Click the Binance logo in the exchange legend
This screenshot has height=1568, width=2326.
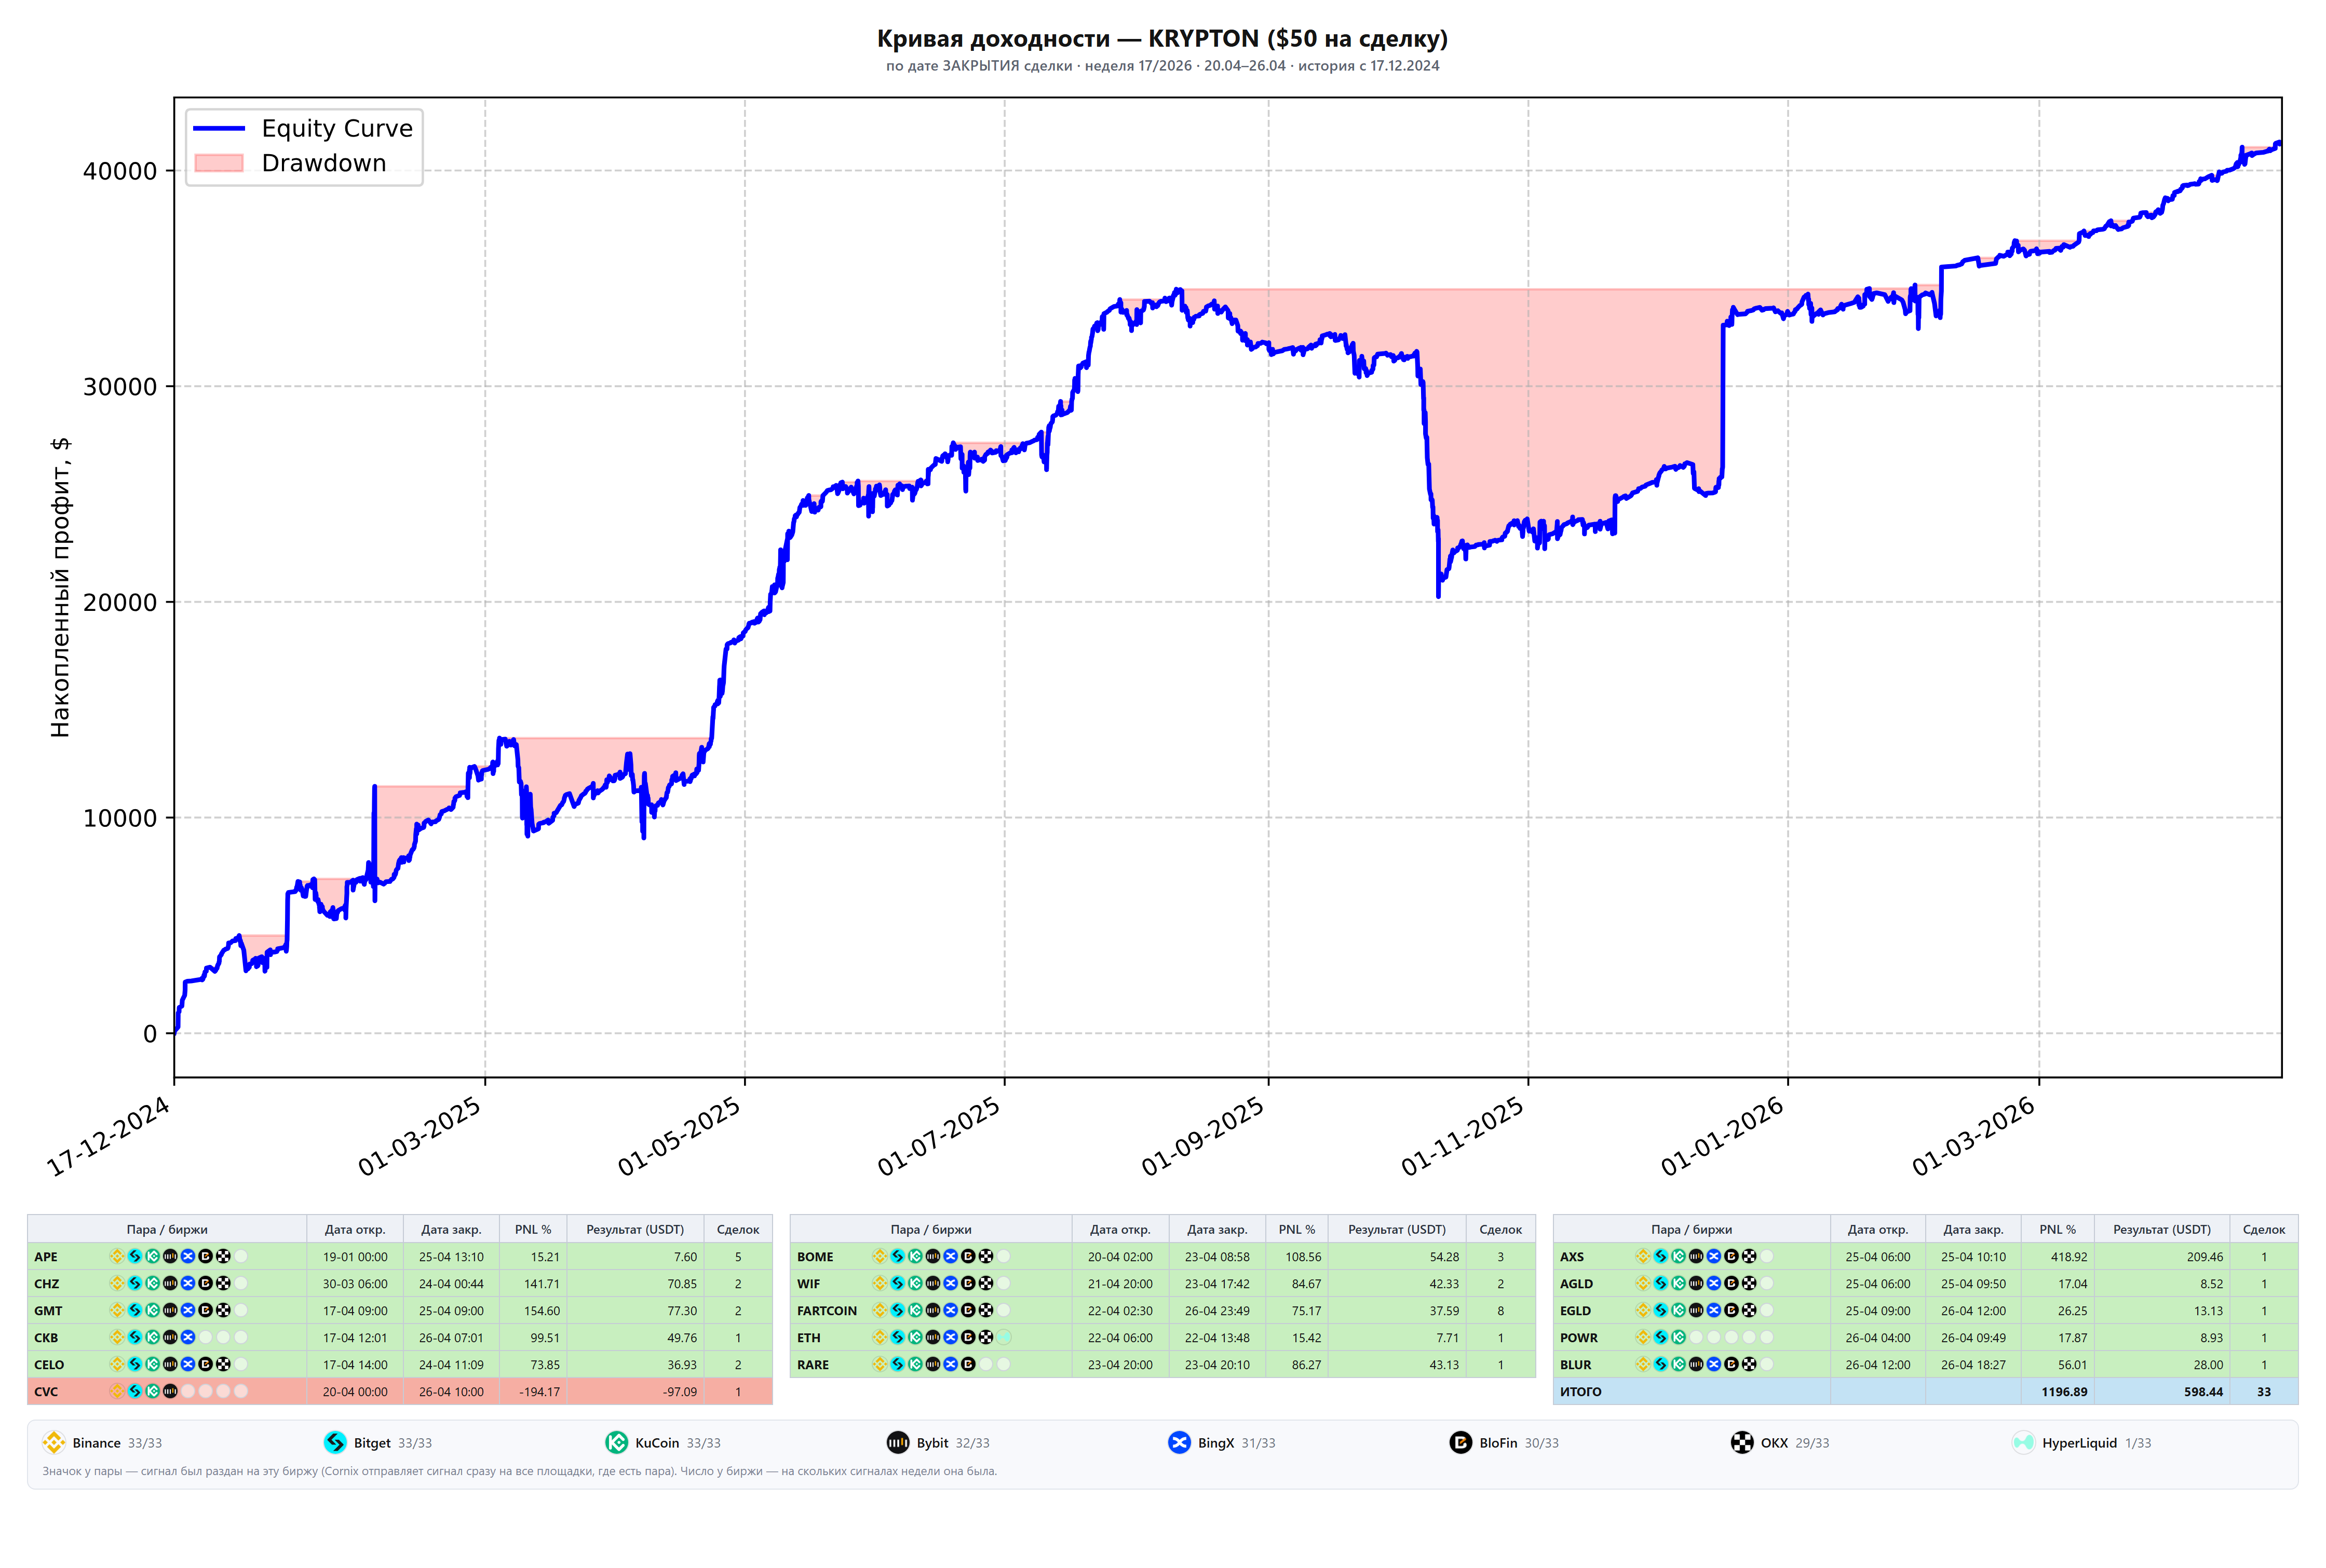(x=53, y=1442)
